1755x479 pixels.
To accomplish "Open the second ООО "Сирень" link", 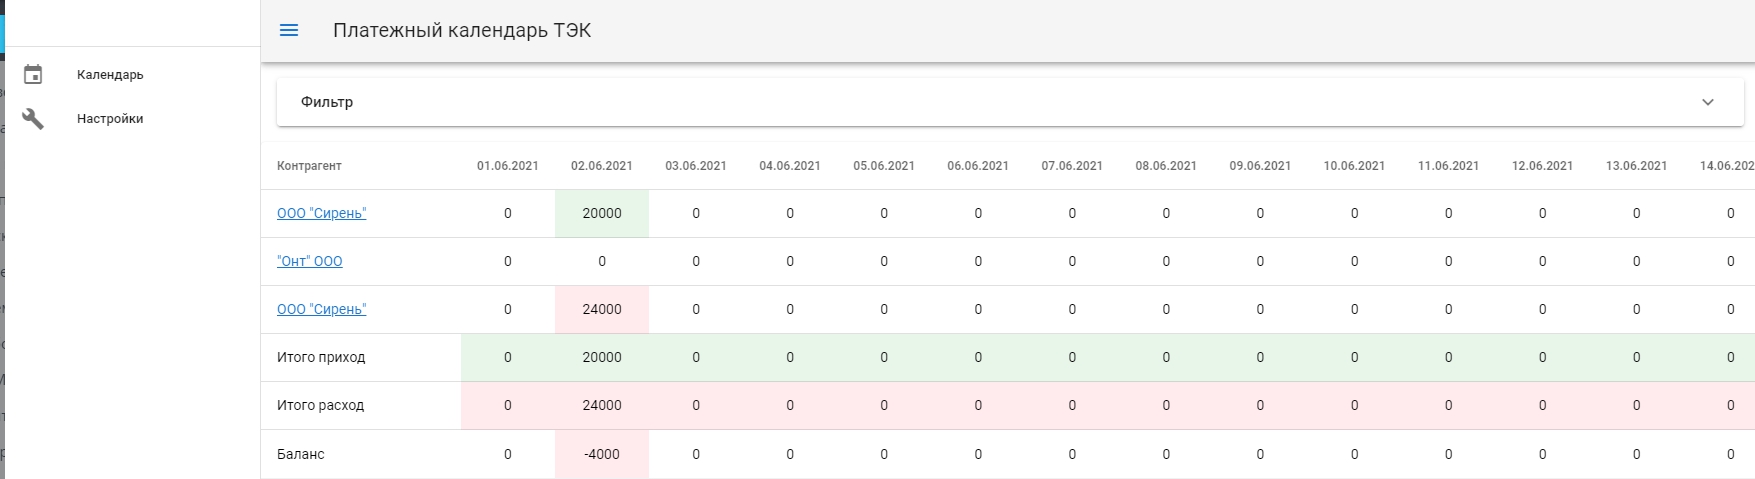I will pos(322,309).
